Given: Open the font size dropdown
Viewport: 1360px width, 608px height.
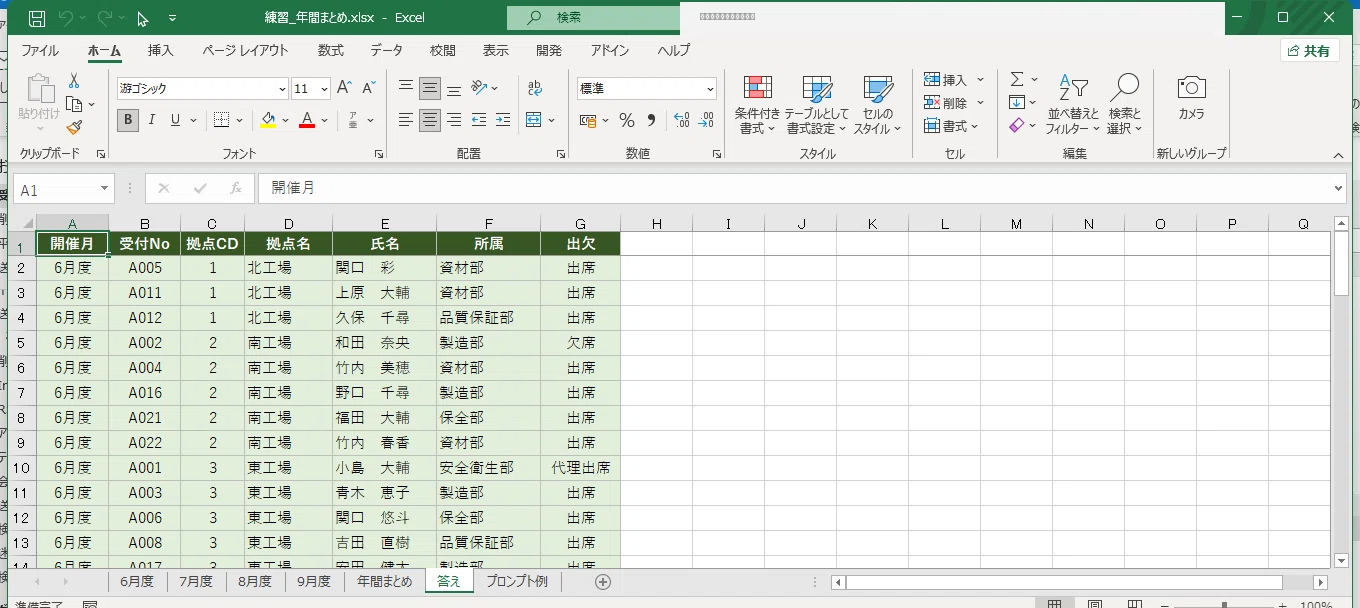Looking at the screenshot, I should click(x=325, y=89).
